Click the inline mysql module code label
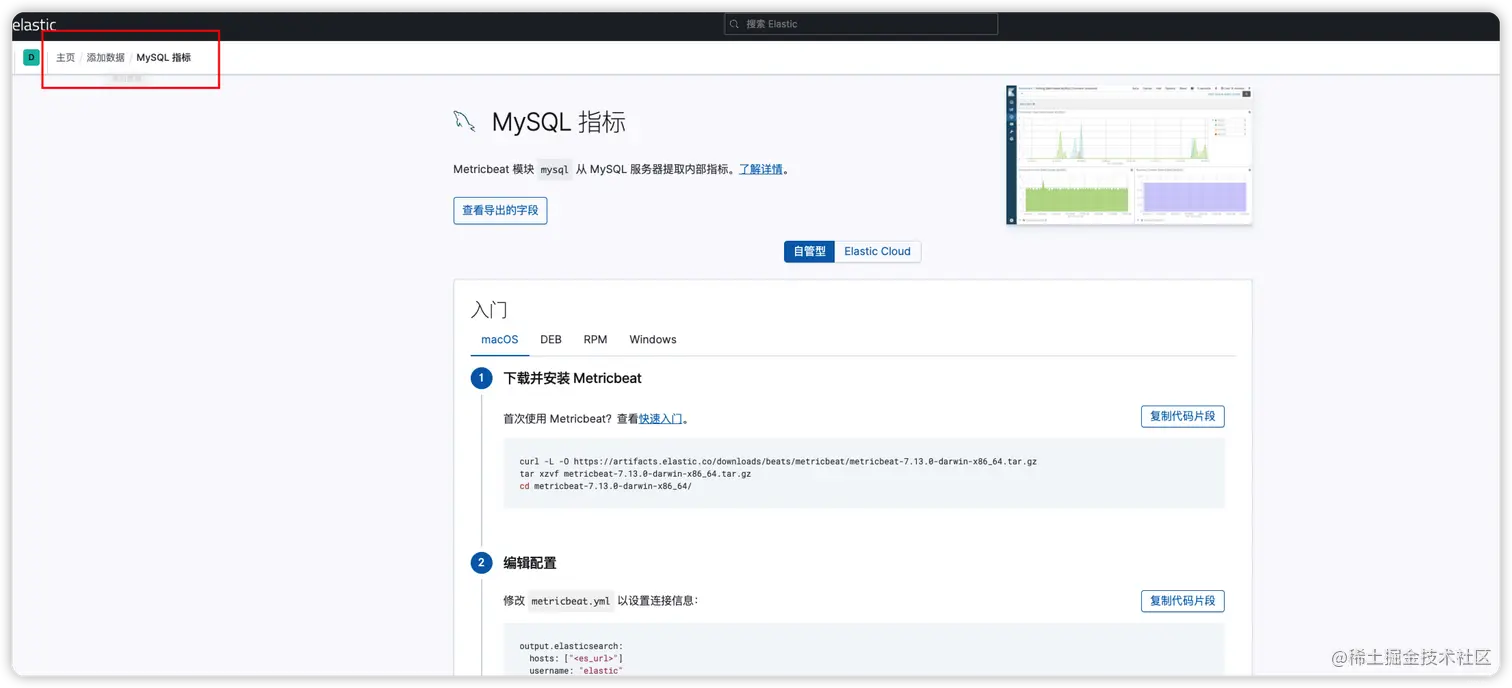 pos(554,170)
